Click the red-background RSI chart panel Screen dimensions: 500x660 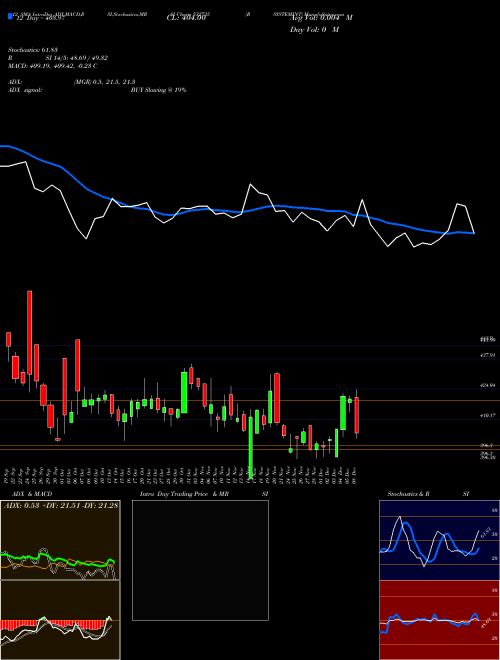pos(439,620)
